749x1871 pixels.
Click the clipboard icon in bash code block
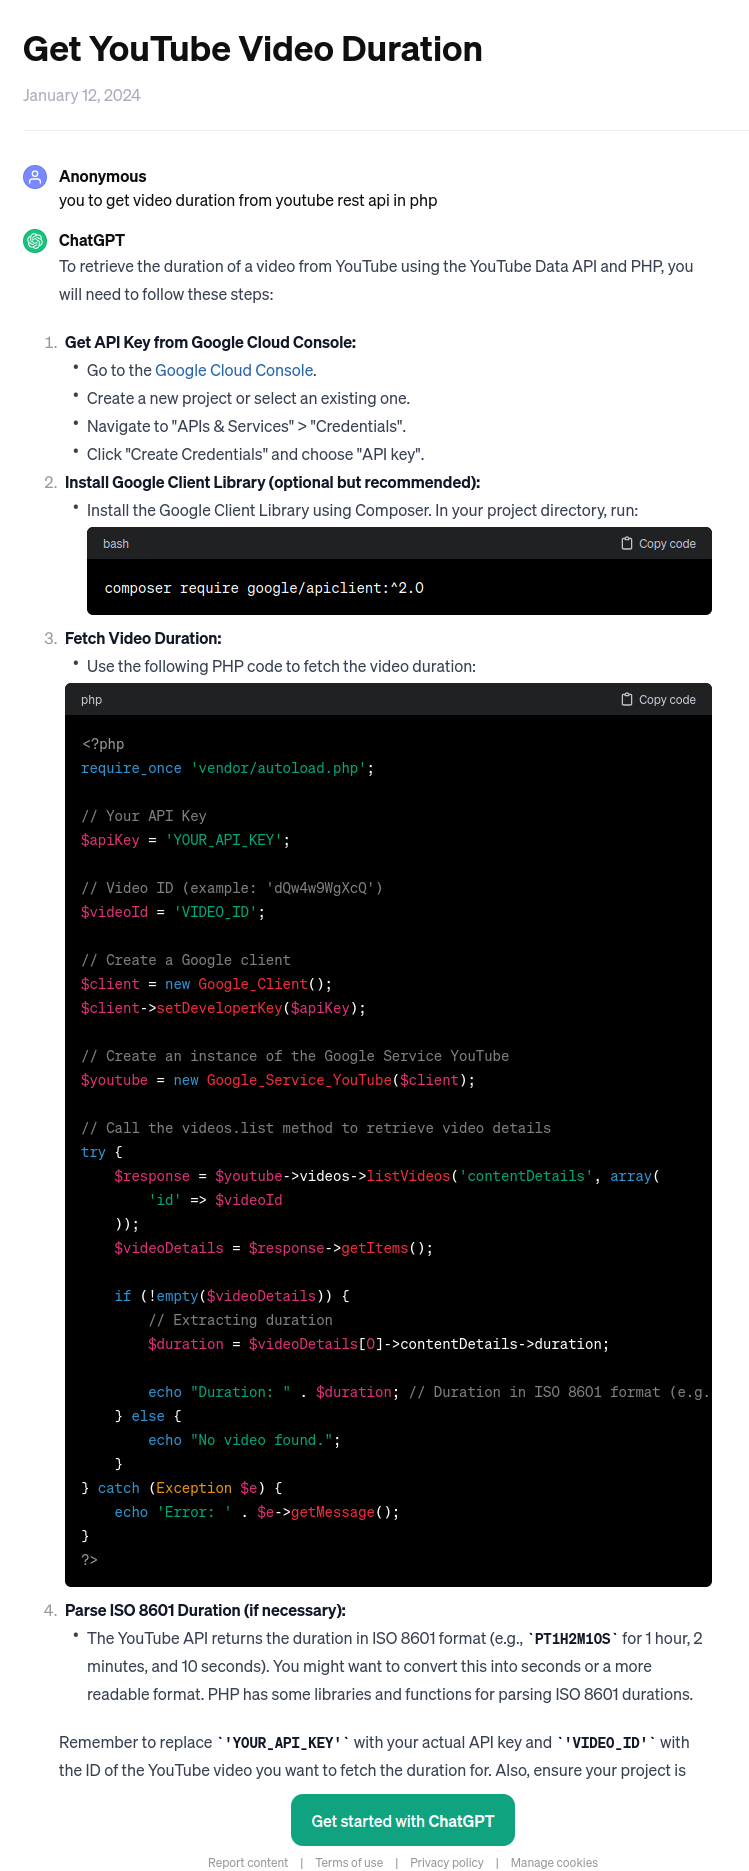tap(627, 543)
